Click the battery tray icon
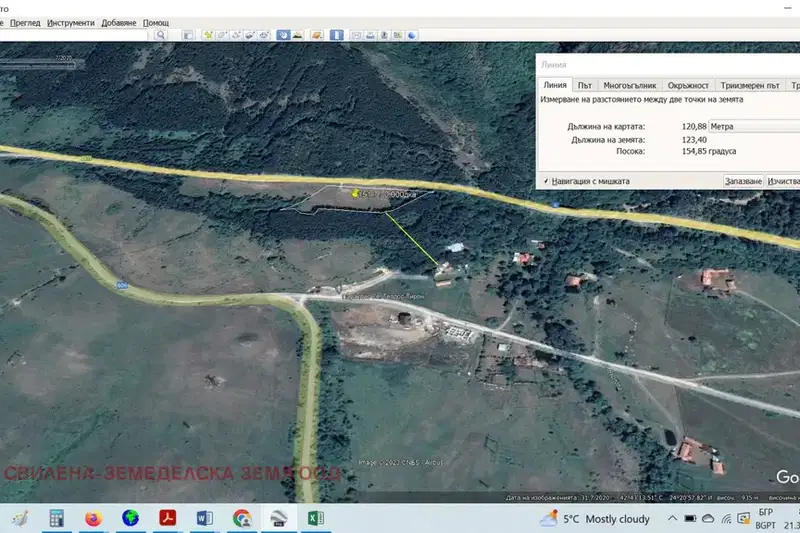The width and height of the screenshot is (800, 533). tap(690, 519)
